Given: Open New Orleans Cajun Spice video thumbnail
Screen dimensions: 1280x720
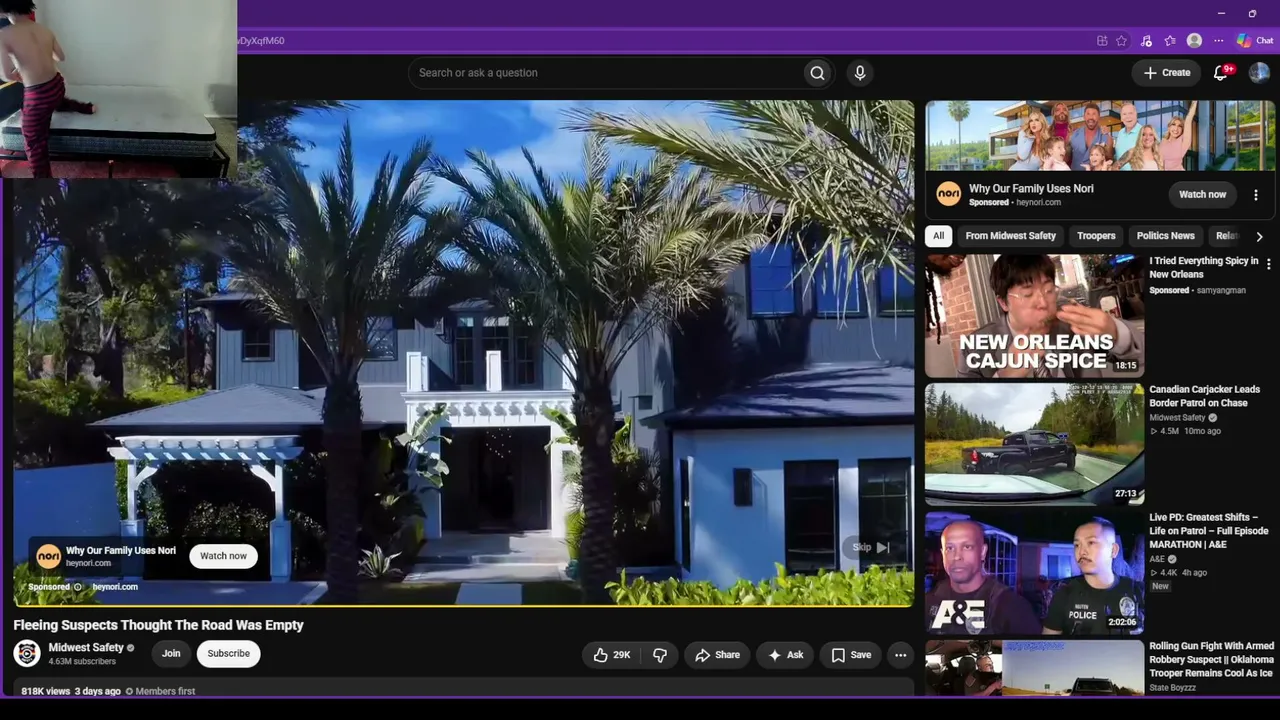Looking at the screenshot, I should [x=1034, y=316].
